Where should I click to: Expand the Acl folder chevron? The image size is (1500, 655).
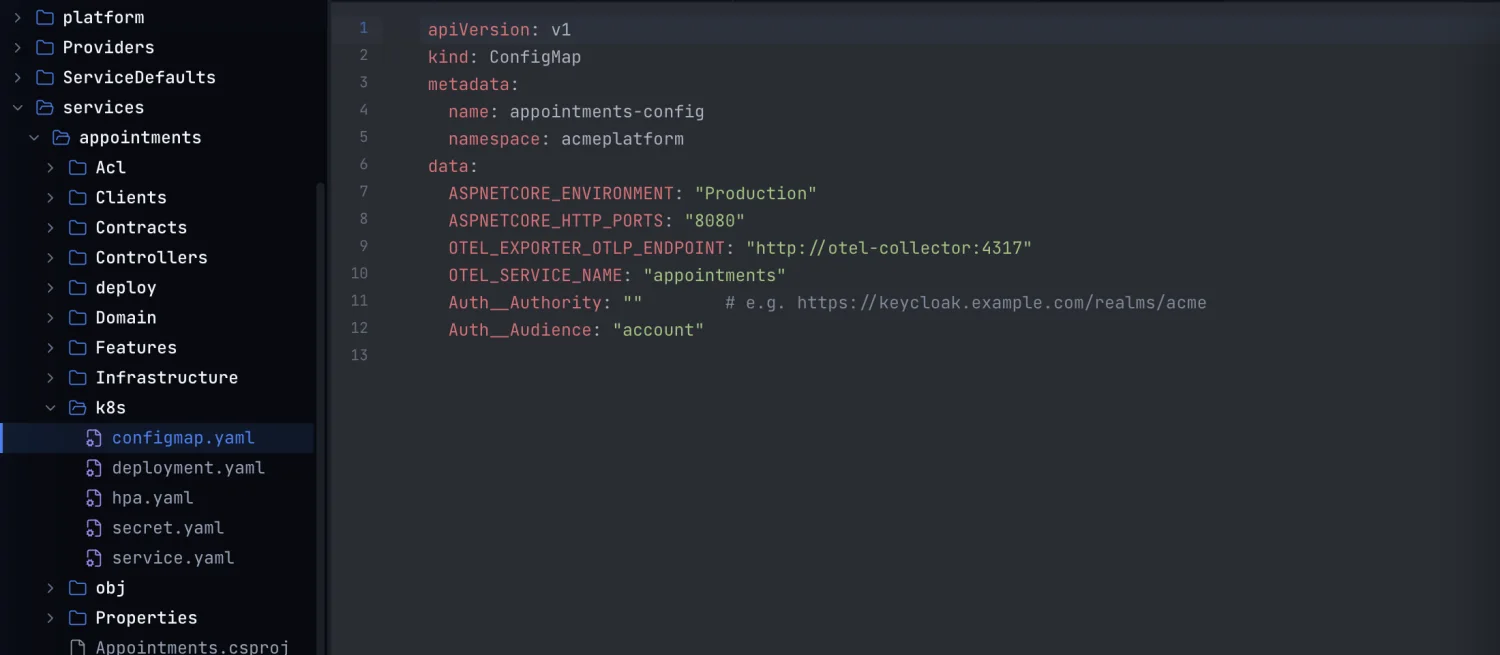[x=50, y=168]
